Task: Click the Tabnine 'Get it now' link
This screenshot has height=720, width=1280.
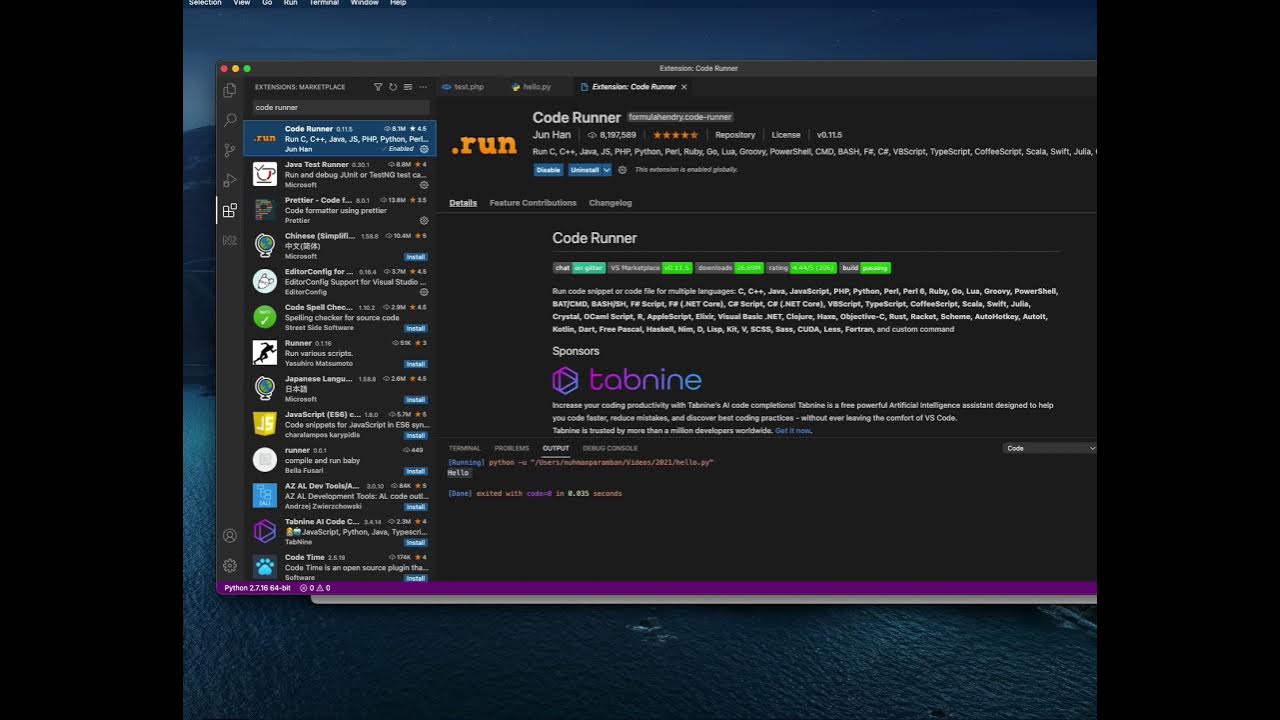Action: tap(793, 430)
